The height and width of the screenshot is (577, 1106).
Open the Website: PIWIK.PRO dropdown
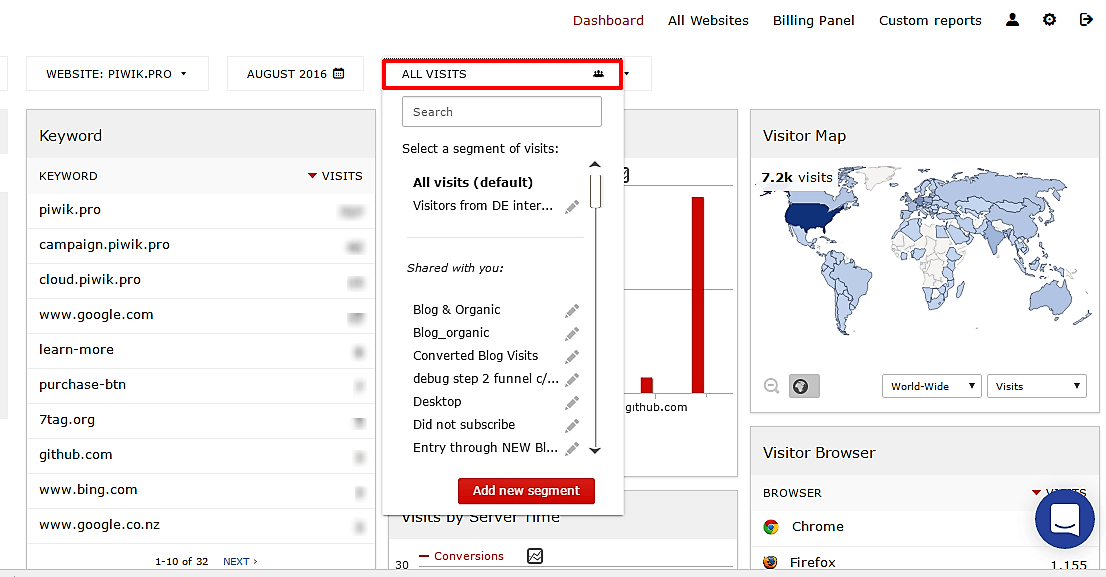pyautogui.click(x=117, y=74)
